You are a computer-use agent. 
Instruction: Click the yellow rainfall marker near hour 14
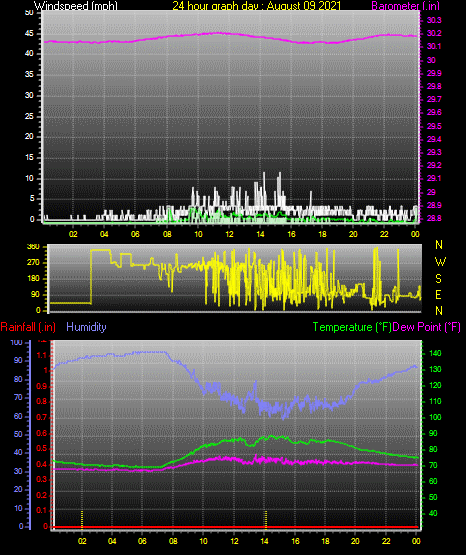click(266, 519)
